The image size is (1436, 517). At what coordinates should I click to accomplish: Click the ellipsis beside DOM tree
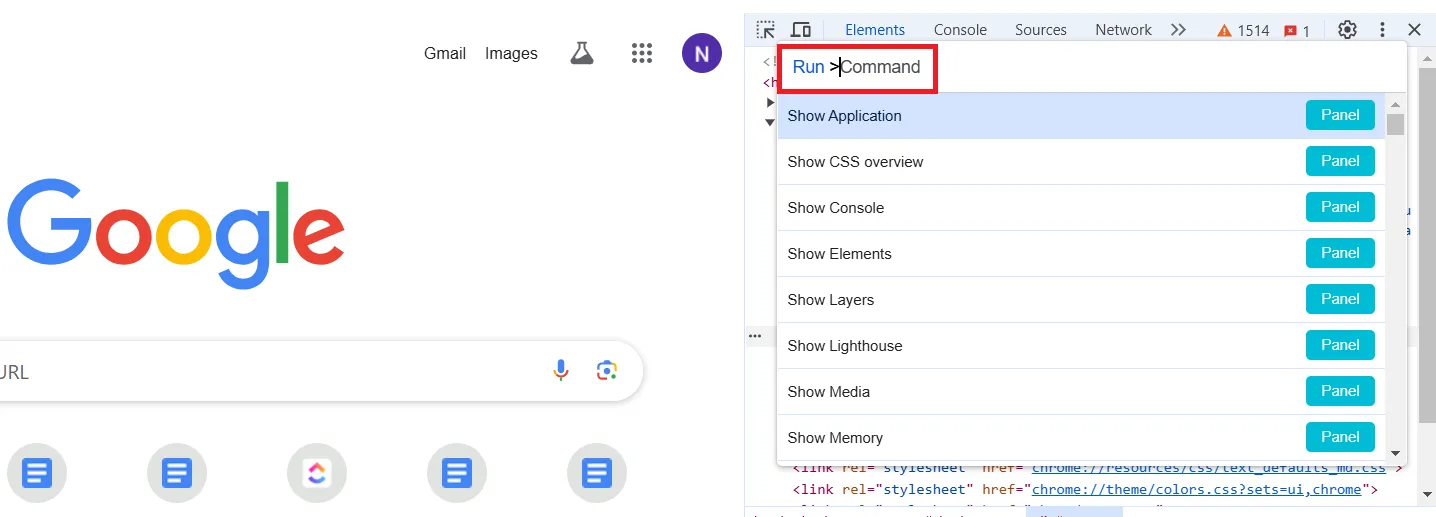(755, 336)
